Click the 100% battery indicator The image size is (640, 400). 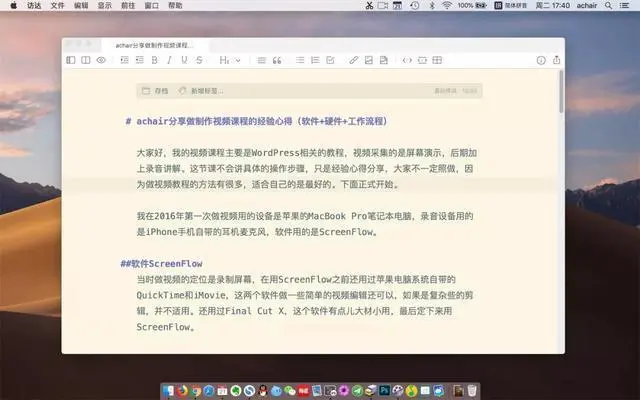tap(472, 5)
